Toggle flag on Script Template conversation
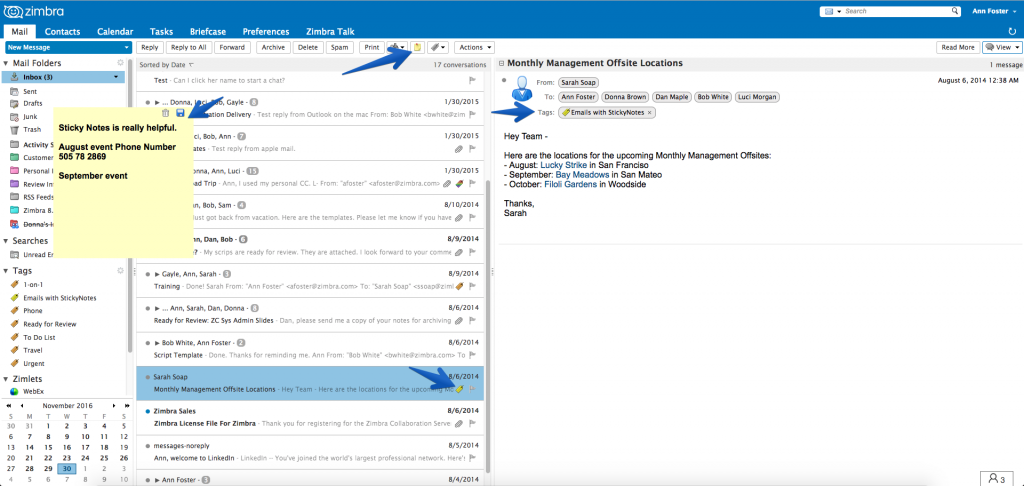The height and width of the screenshot is (486, 1024). coord(472,355)
